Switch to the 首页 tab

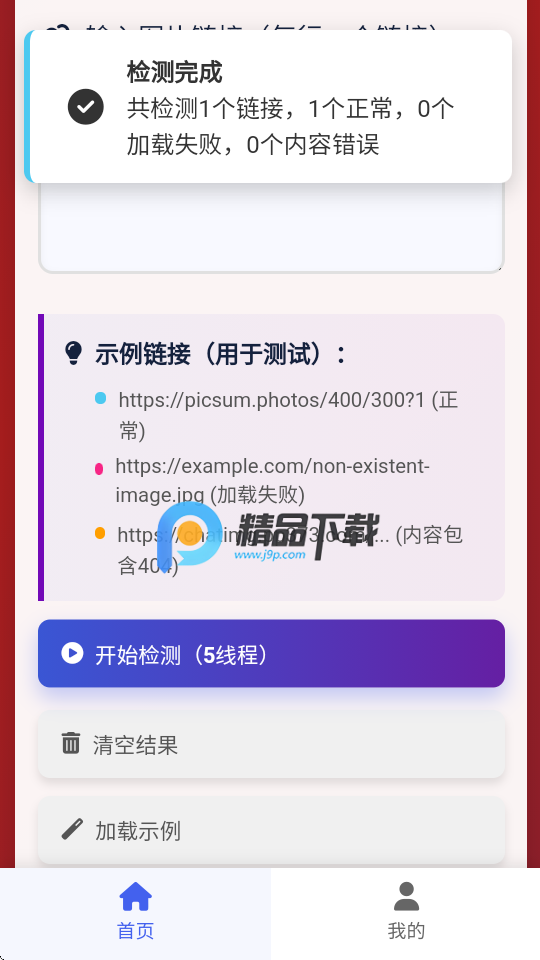point(135,913)
